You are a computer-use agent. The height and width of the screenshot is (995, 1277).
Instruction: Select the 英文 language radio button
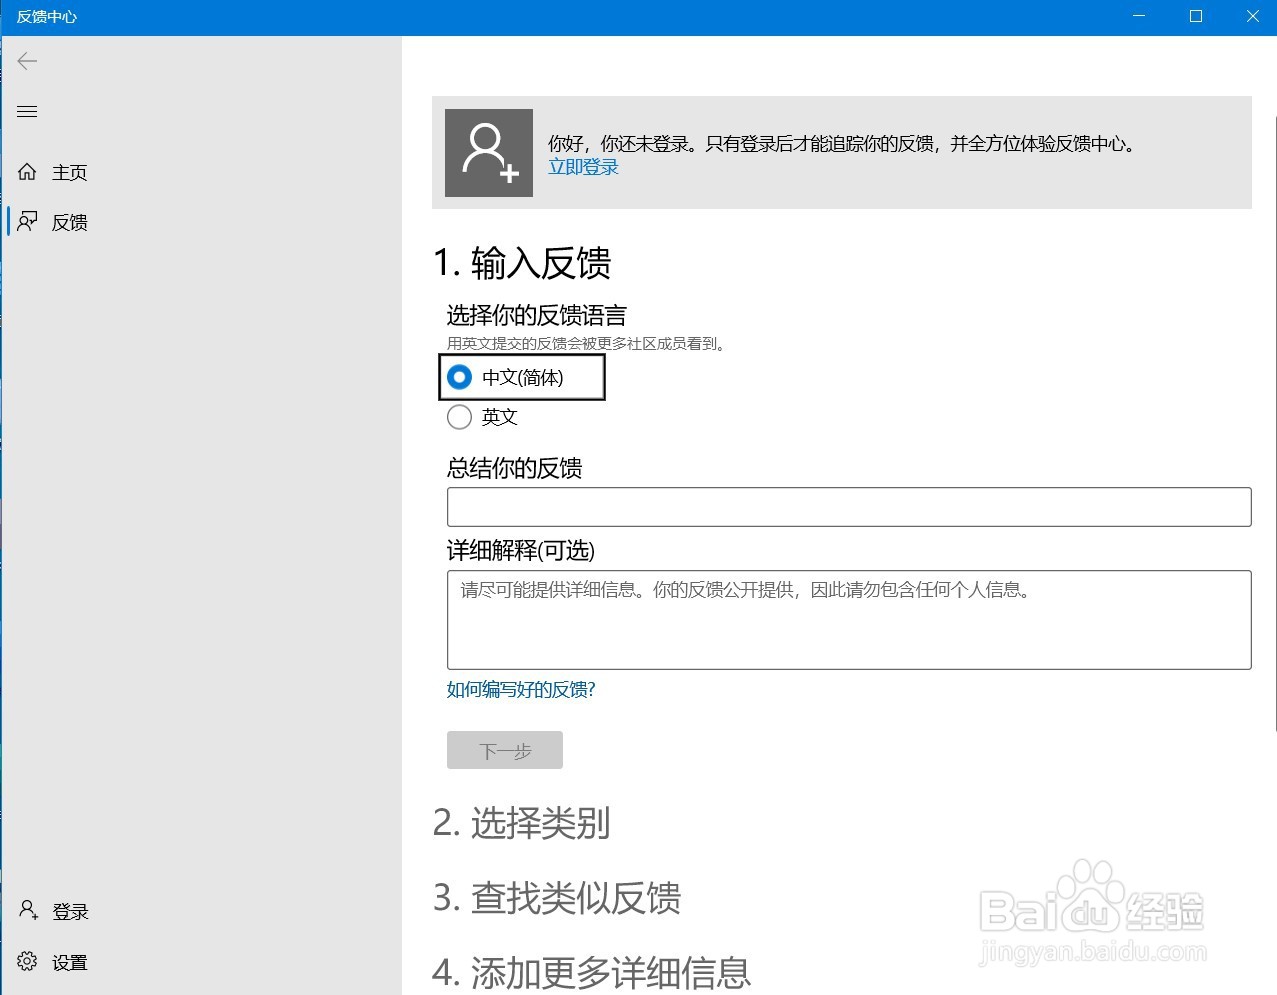pyautogui.click(x=459, y=417)
